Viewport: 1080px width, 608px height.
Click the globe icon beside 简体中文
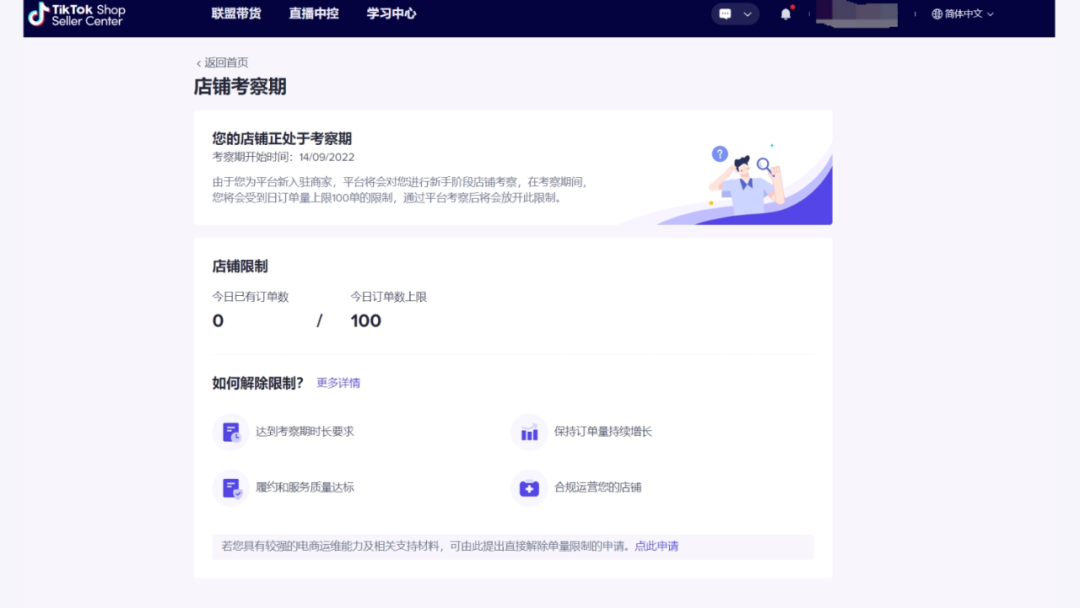pos(935,14)
